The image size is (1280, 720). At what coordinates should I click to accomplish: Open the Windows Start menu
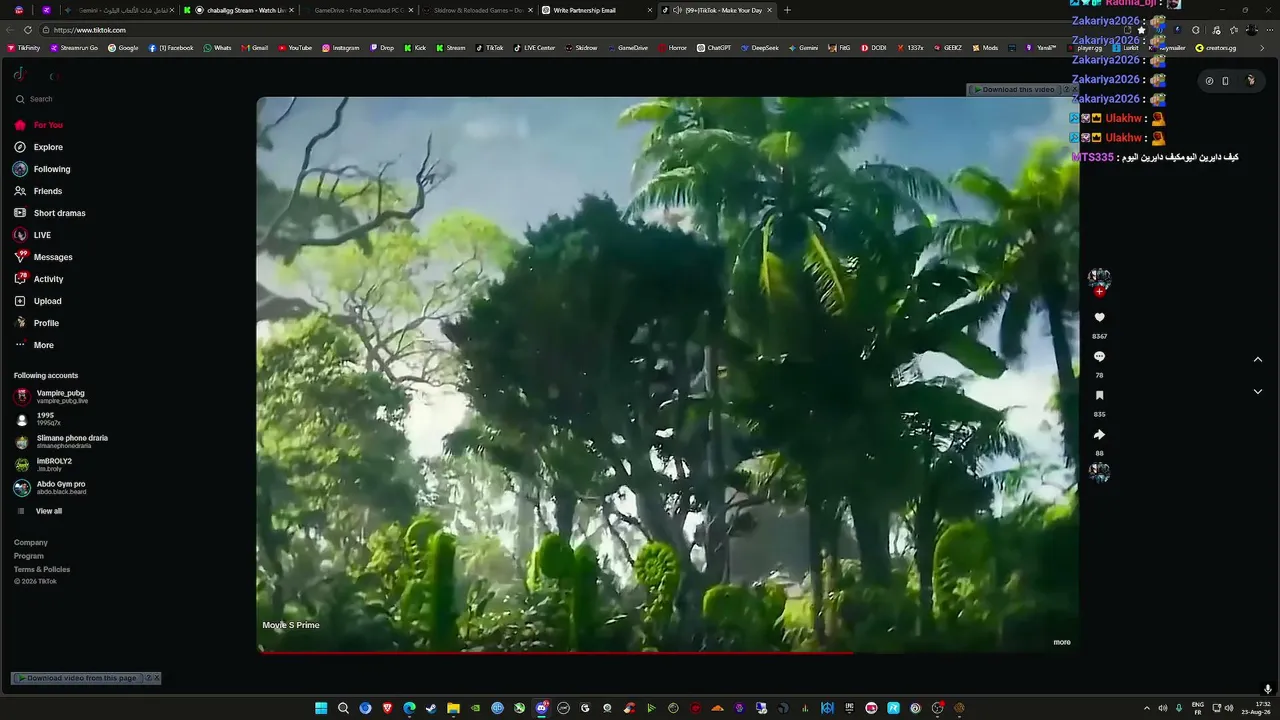click(x=321, y=708)
